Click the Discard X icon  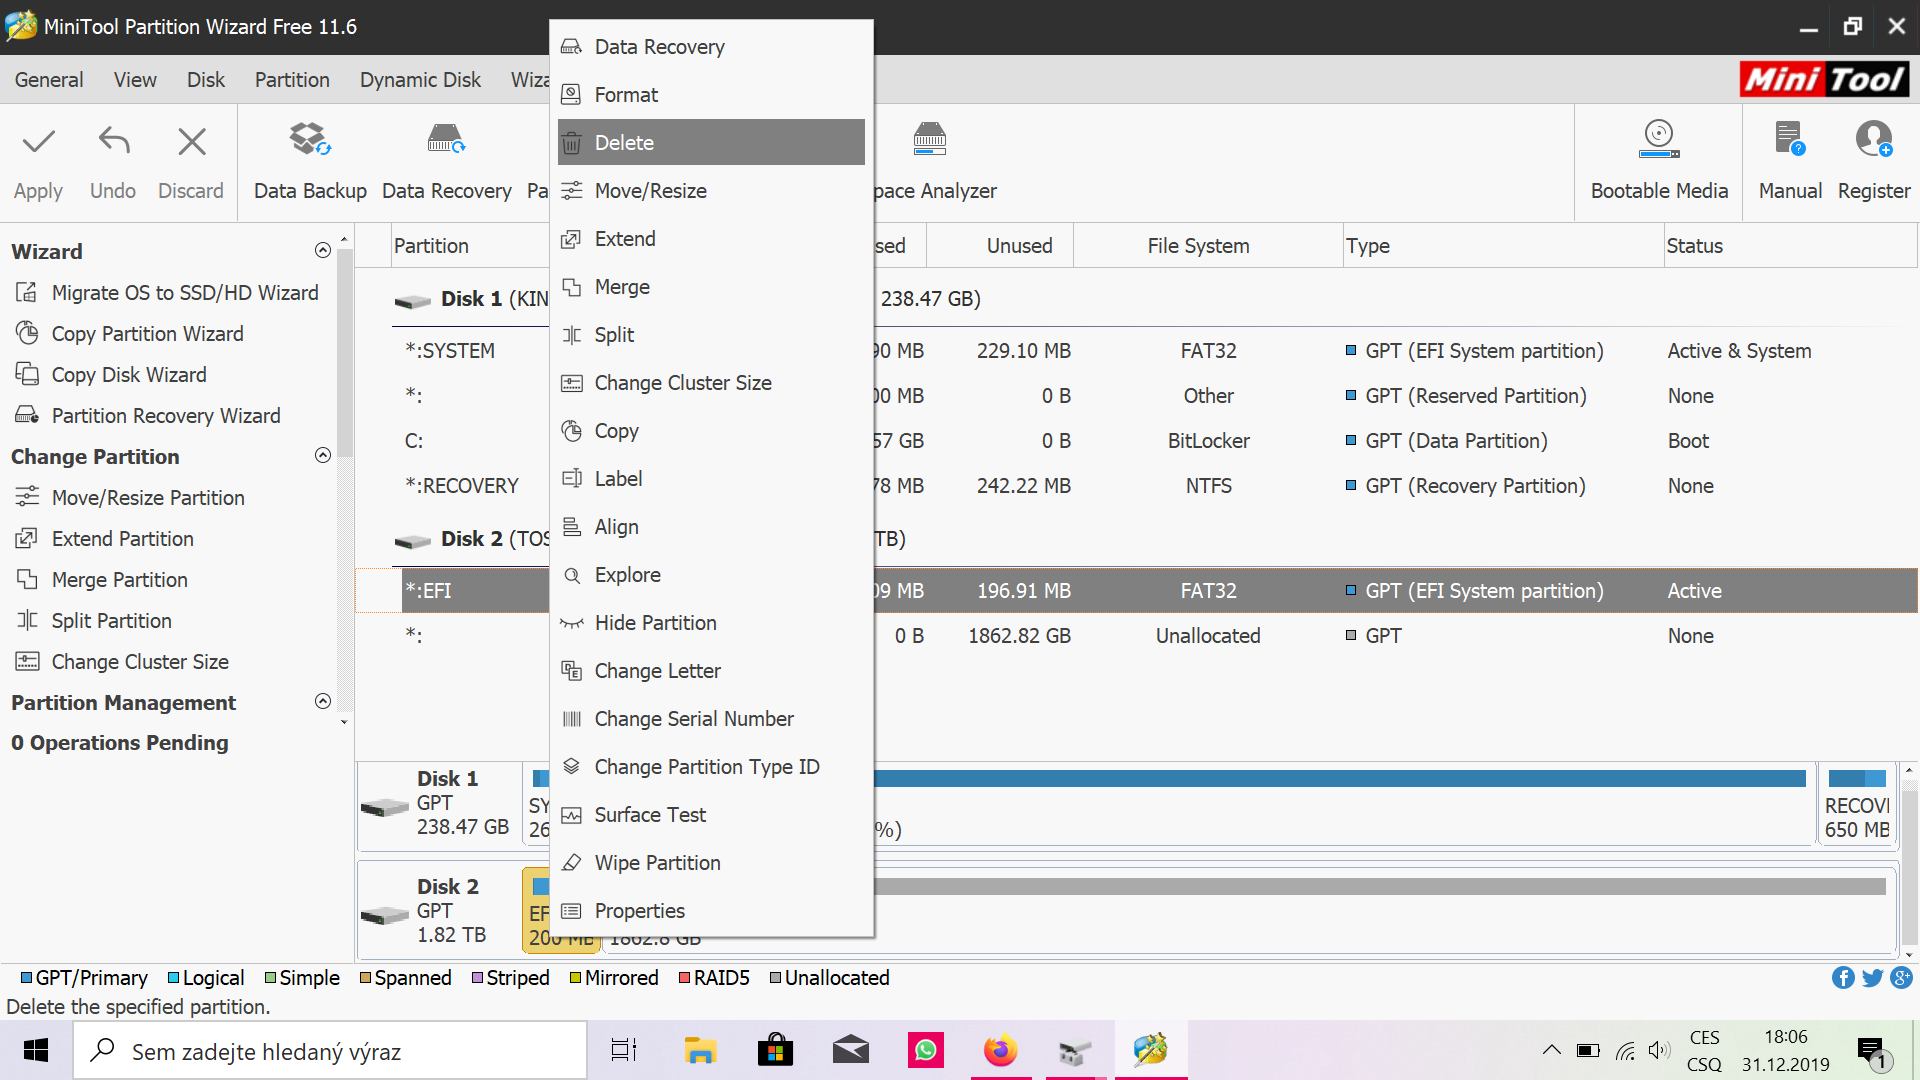click(x=191, y=142)
